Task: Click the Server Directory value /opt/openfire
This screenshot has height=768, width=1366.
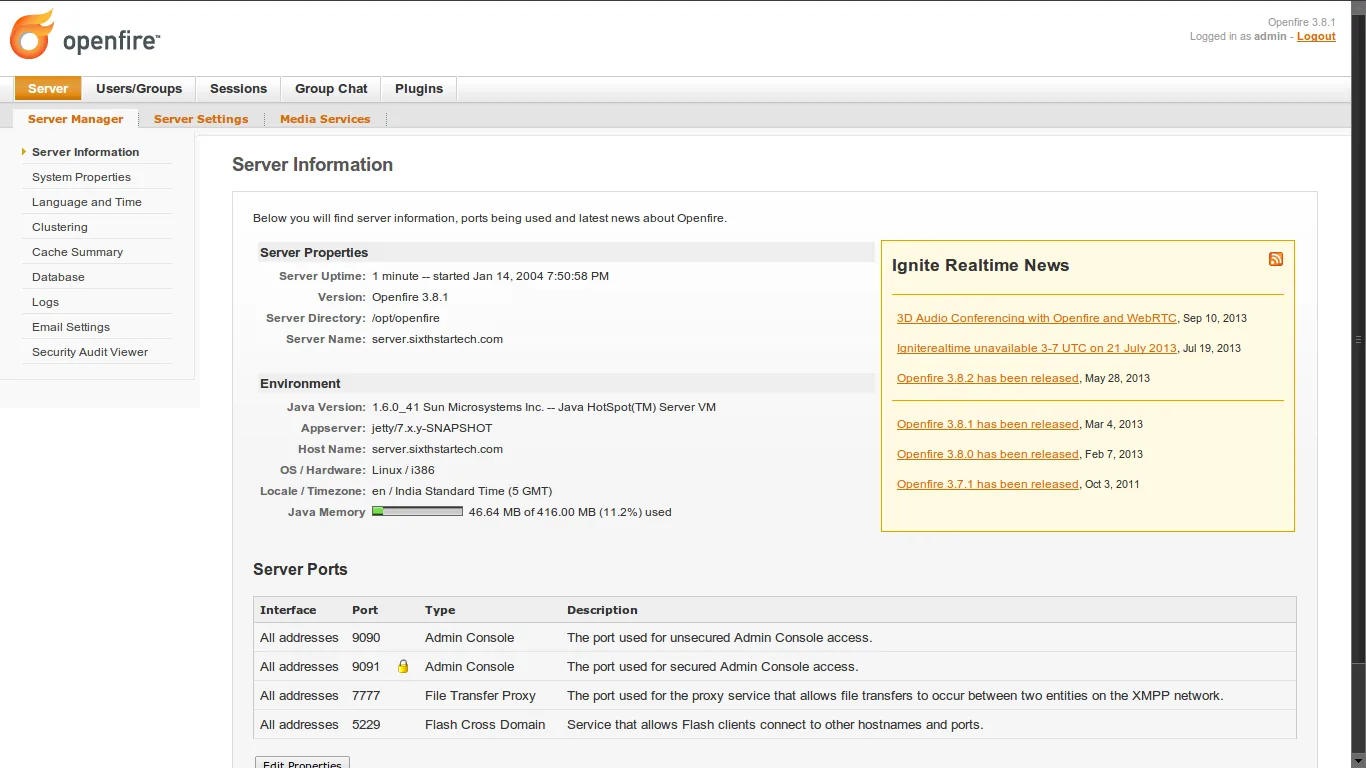Action: click(406, 318)
